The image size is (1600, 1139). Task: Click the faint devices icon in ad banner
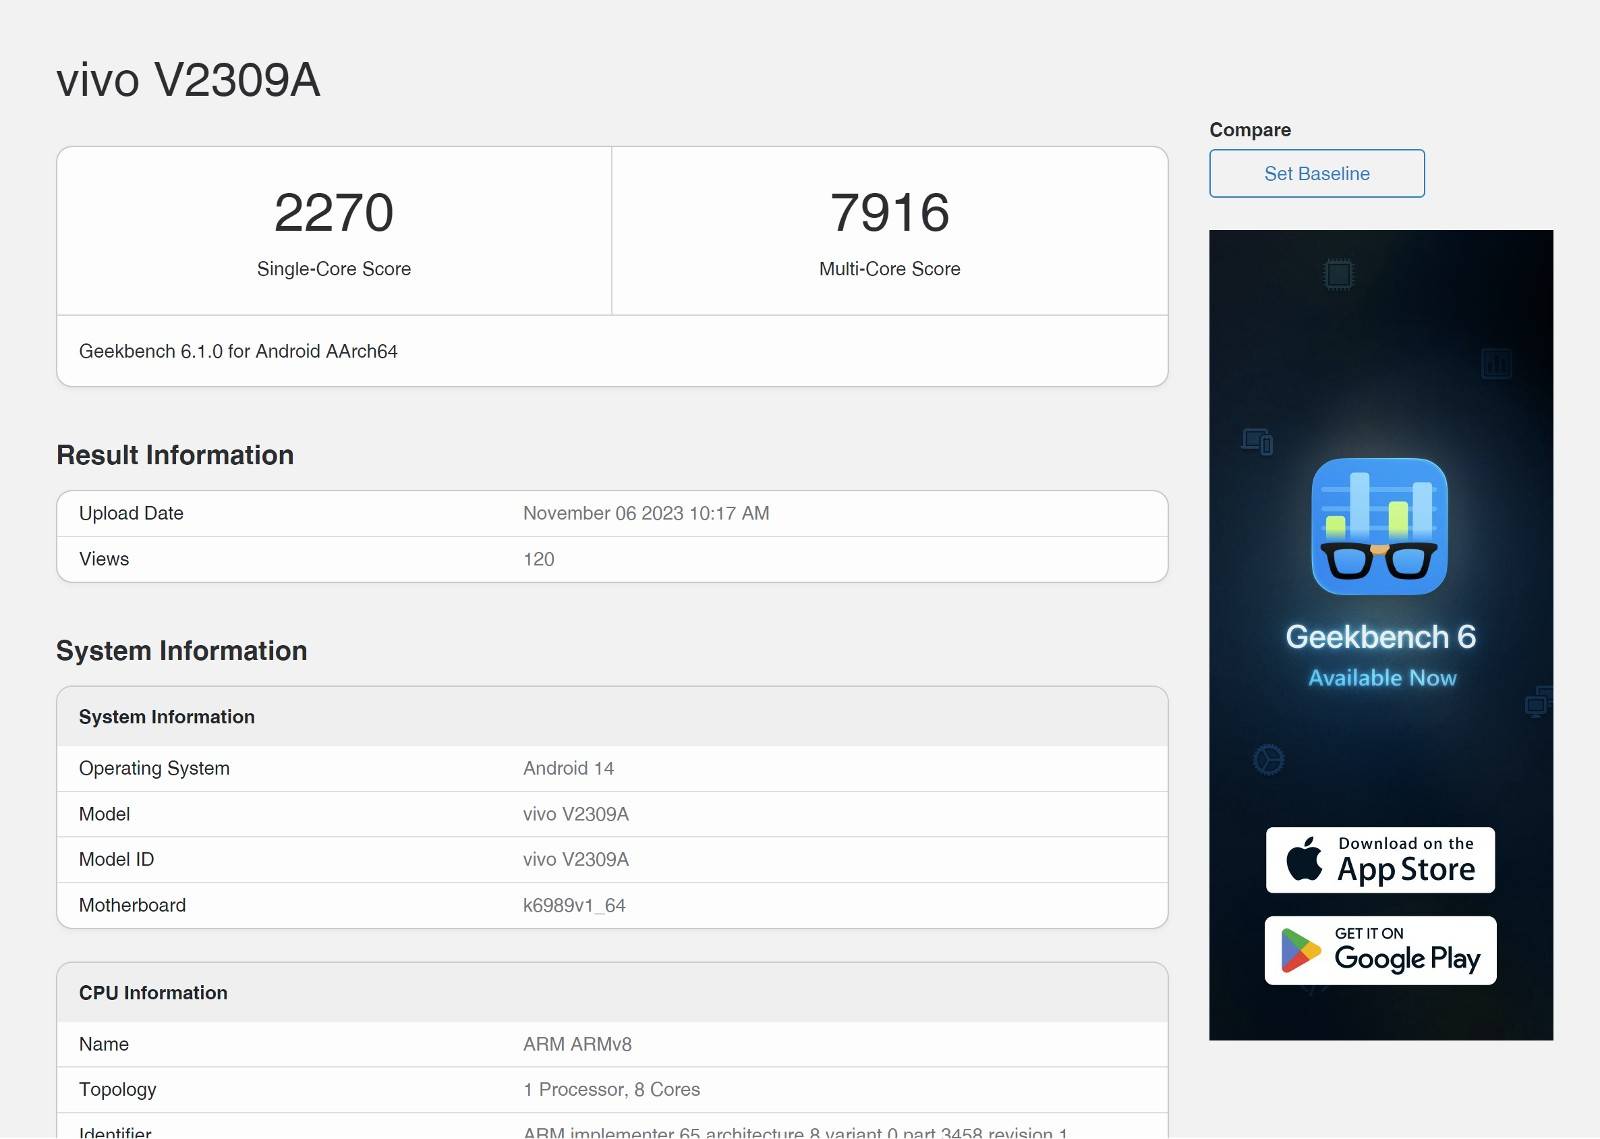click(1257, 441)
